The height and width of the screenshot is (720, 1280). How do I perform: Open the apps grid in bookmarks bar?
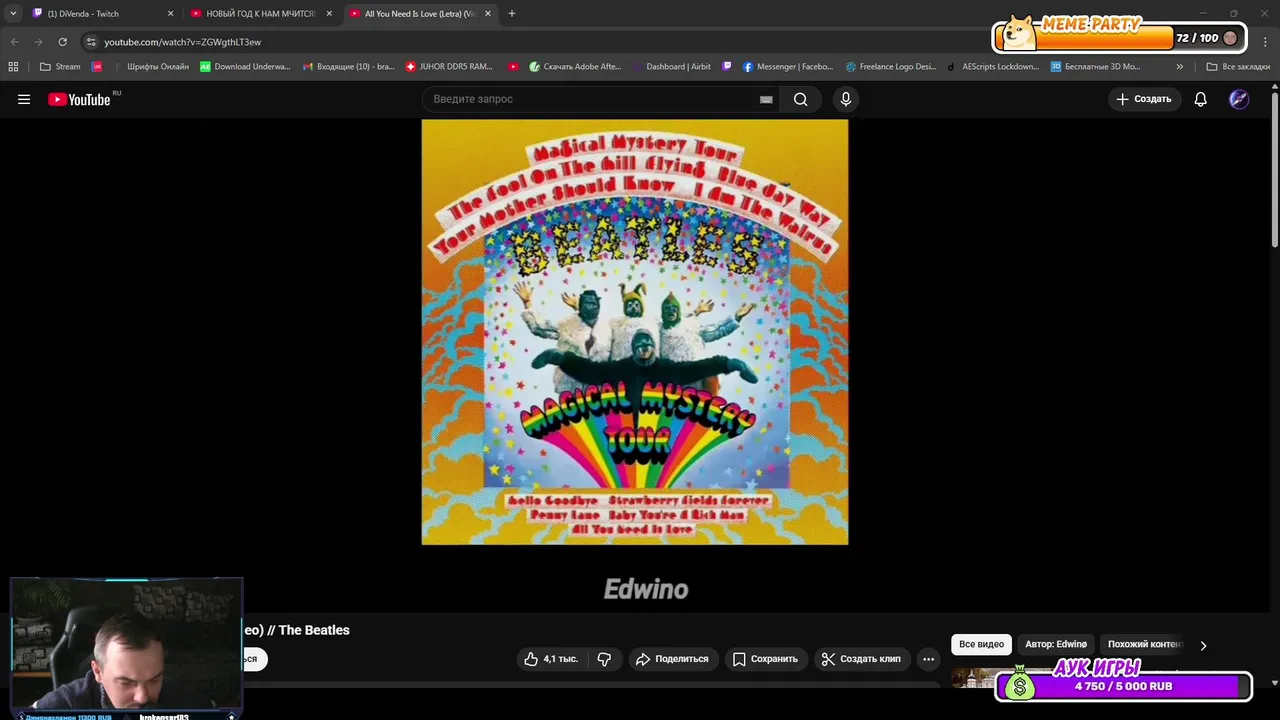click(13, 67)
